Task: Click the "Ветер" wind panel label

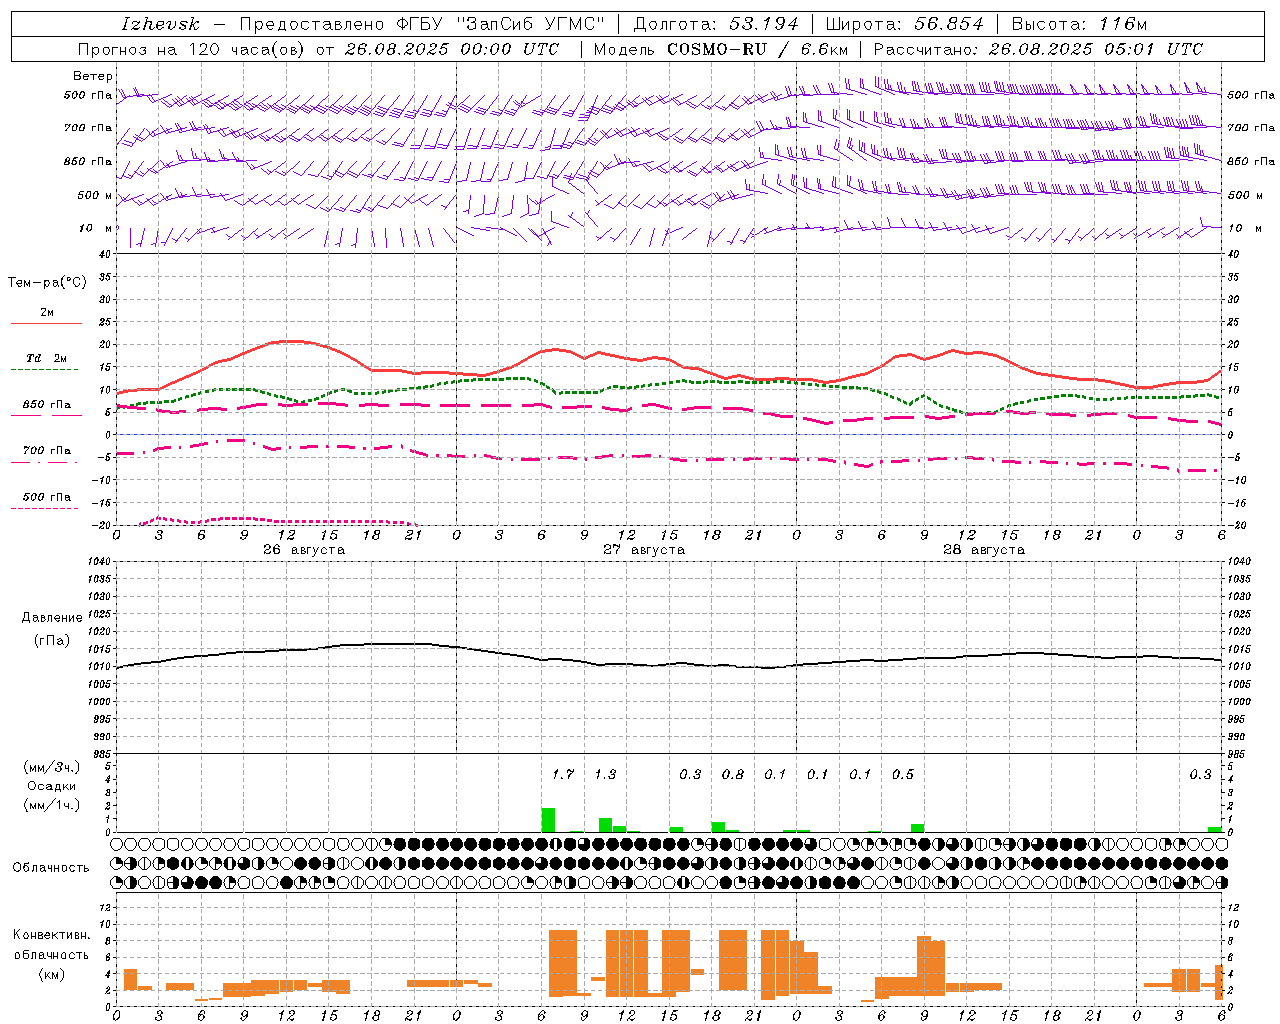Action: point(92,76)
